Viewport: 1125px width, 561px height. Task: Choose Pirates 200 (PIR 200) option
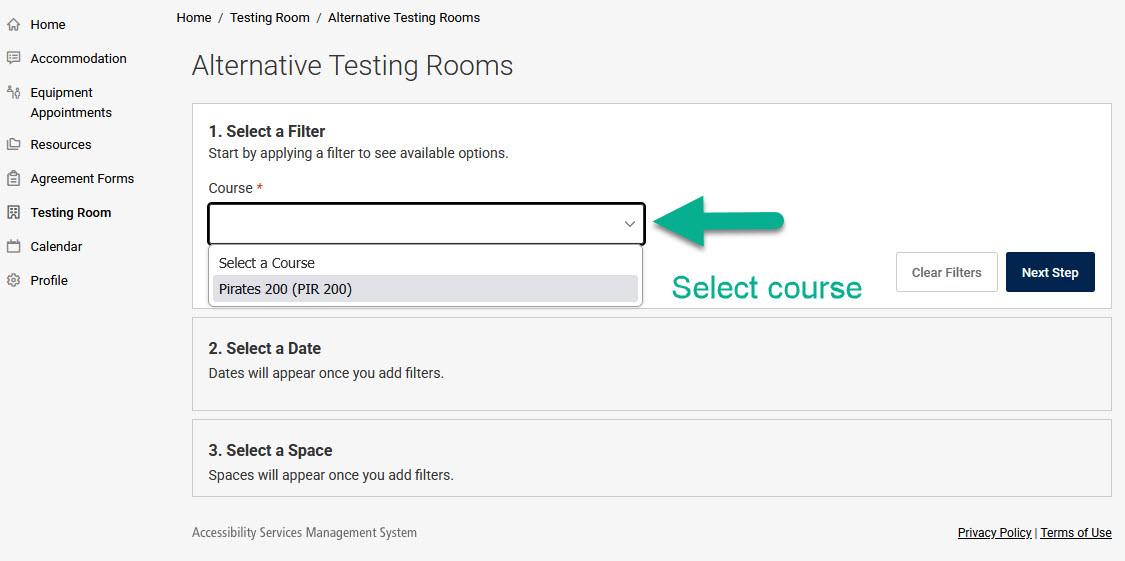[425, 288]
